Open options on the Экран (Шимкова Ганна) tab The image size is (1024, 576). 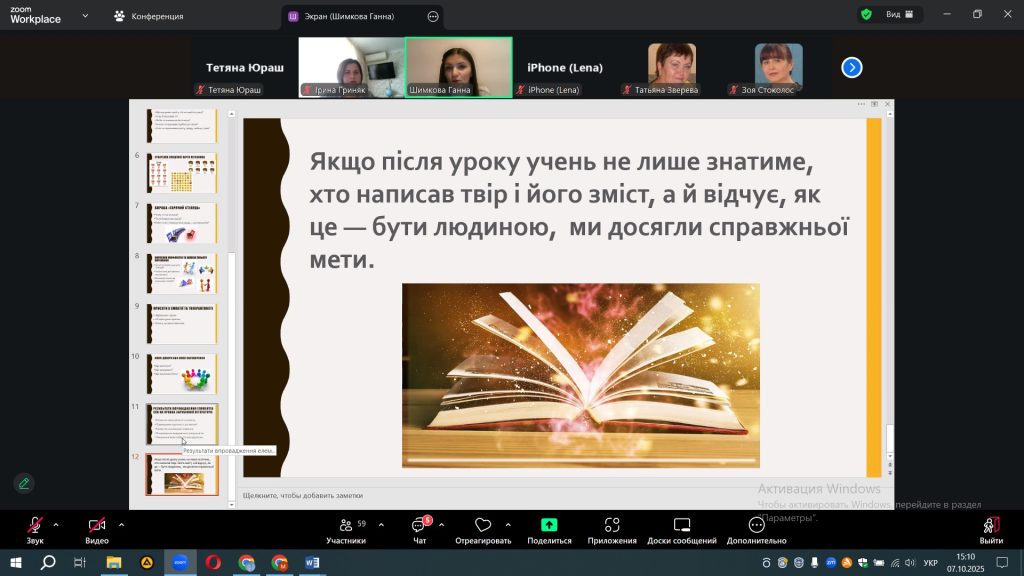[x=432, y=17]
